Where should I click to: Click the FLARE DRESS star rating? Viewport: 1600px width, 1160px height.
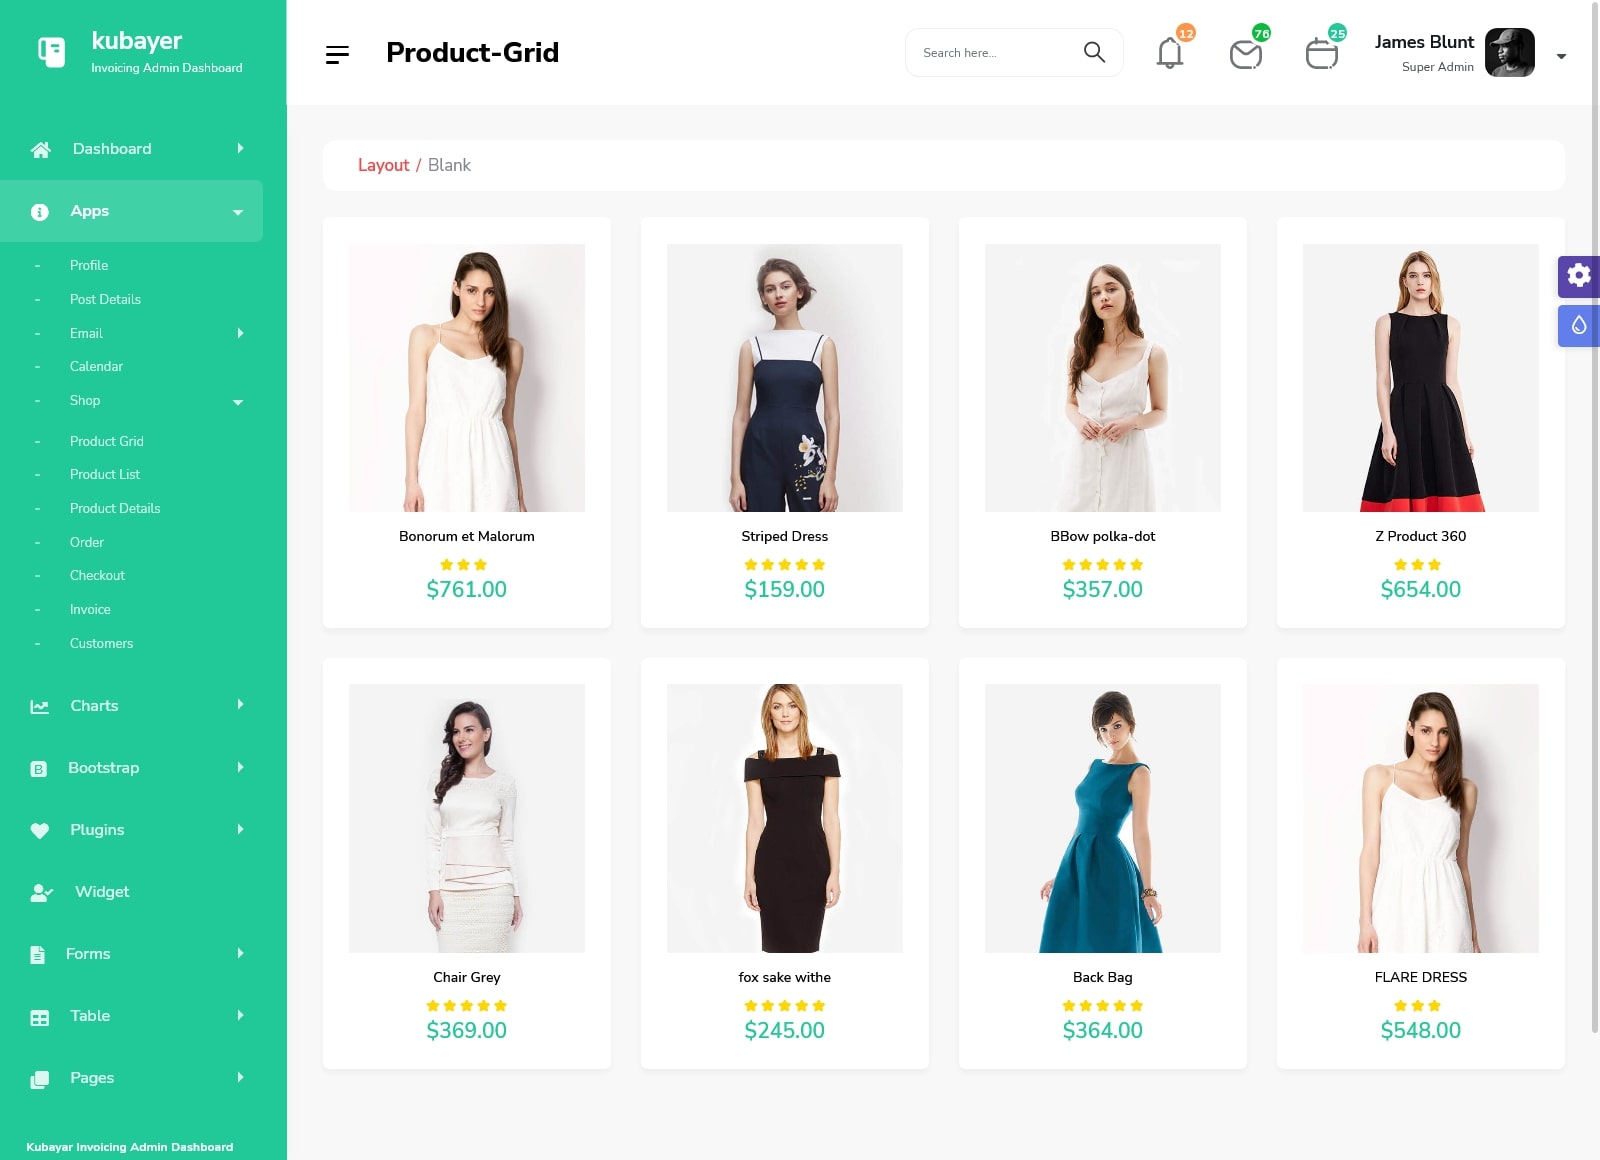[1418, 1005]
